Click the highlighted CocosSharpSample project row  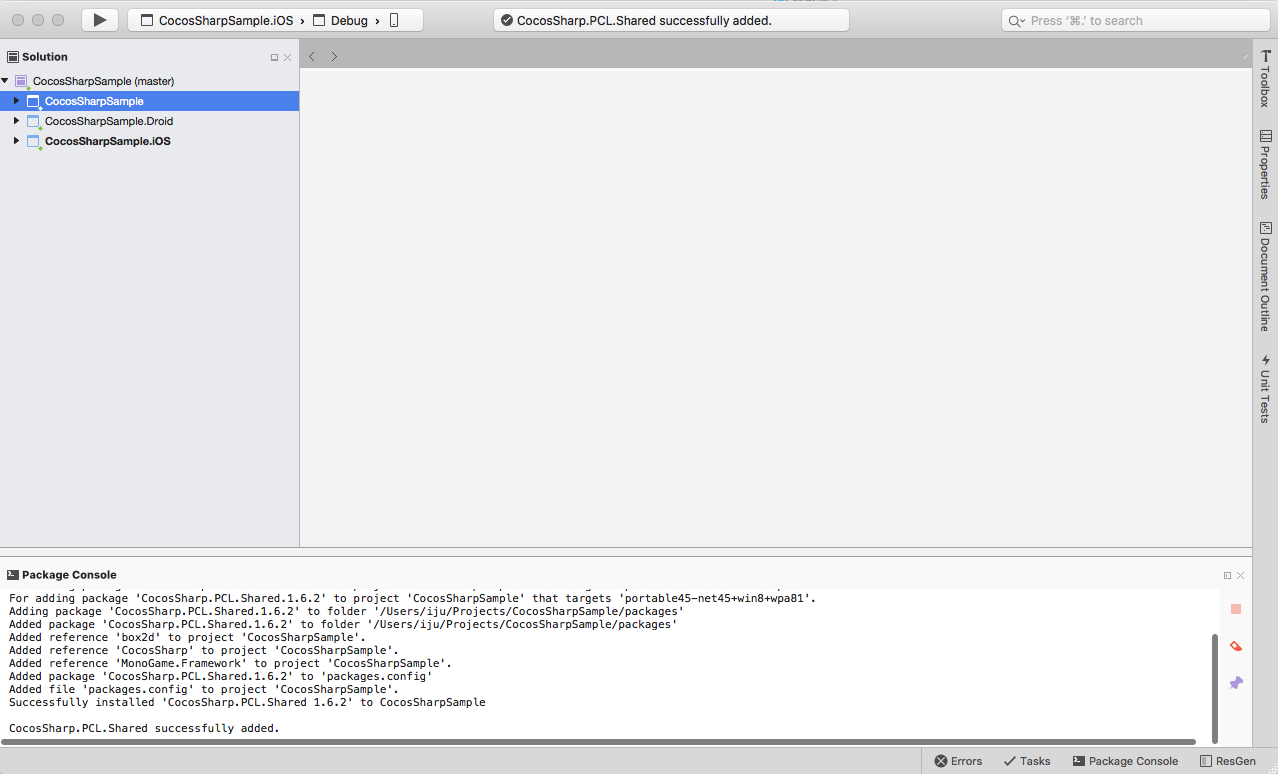tap(149, 101)
